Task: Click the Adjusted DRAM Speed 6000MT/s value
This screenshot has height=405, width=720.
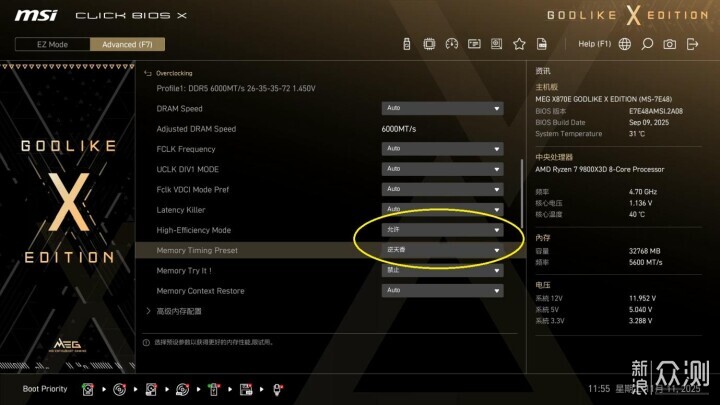Action: coord(399,129)
